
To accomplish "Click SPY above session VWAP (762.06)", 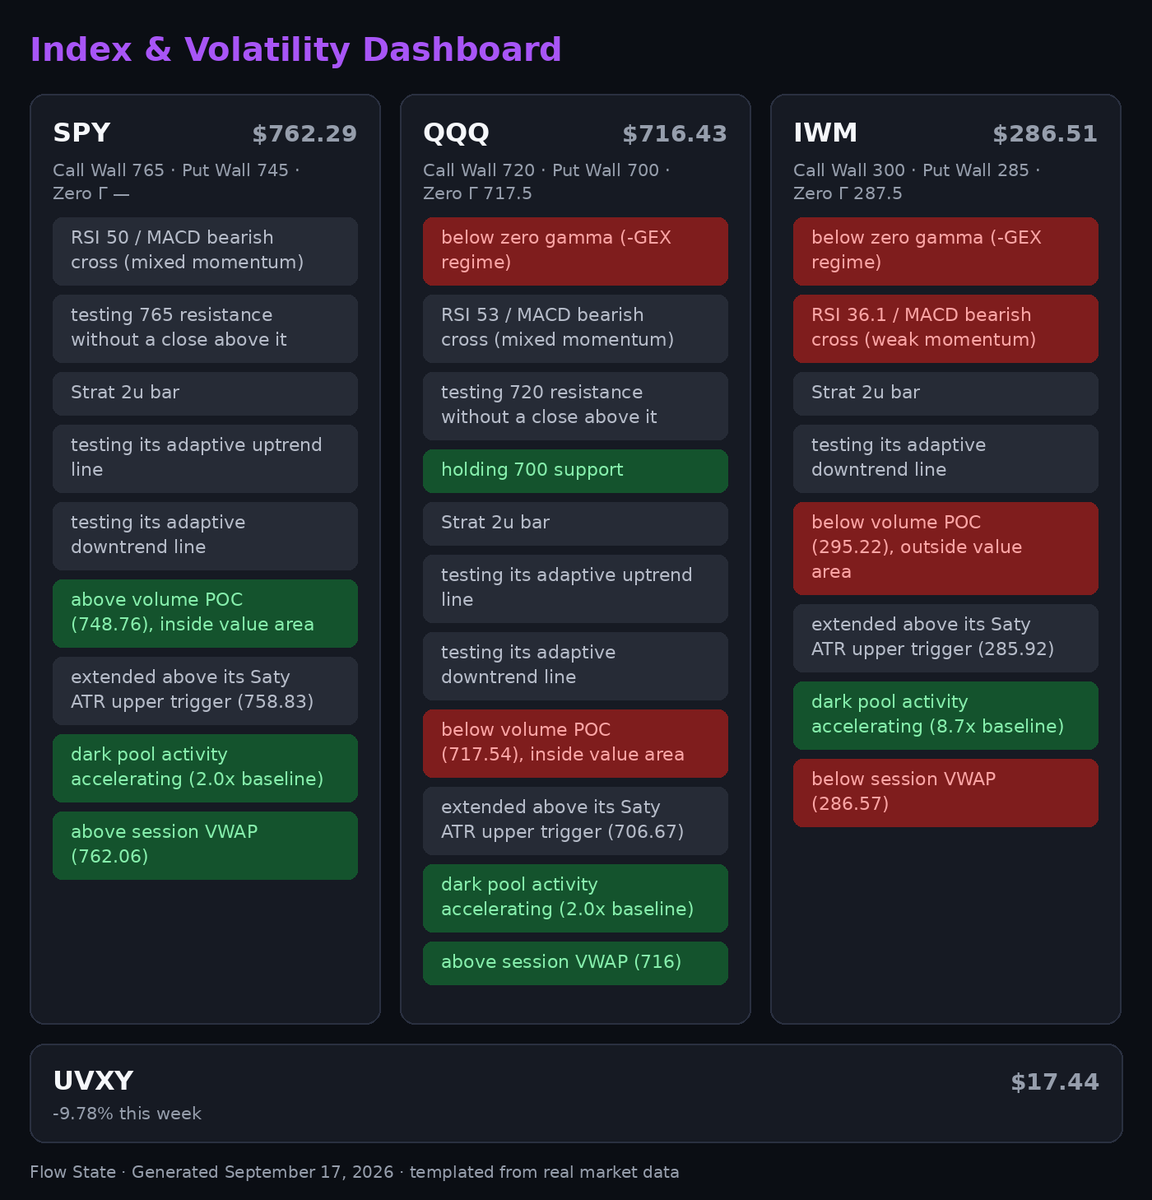I will tap(205, 845).
